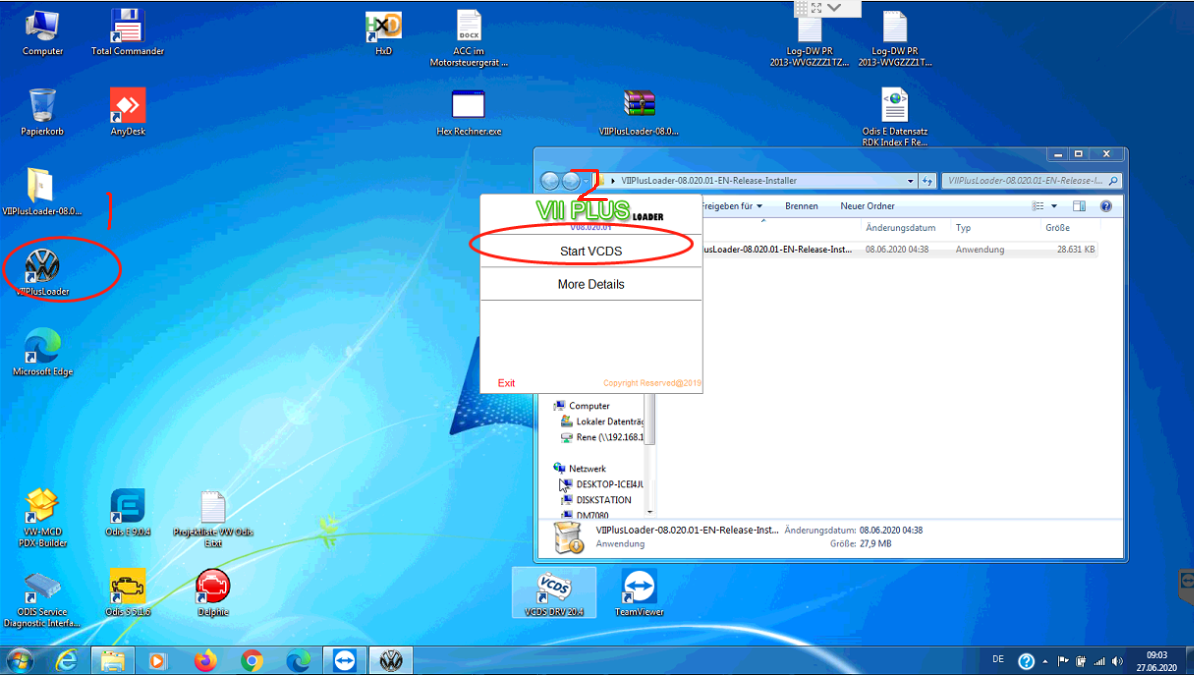Image resolution: width=1194 pixels, height=675 pixels.
Task: Click the Brennen toolbar item
Action: [x=801, y=206]
